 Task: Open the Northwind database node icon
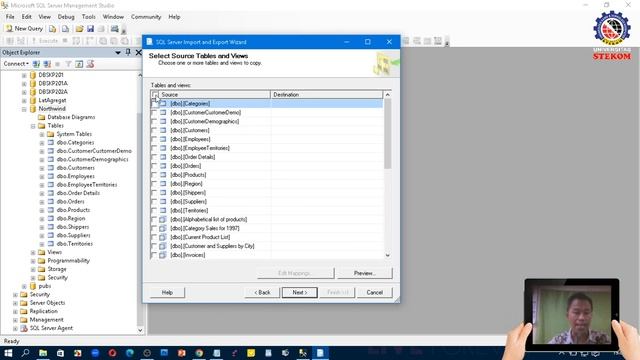click(x=33, y=109)
